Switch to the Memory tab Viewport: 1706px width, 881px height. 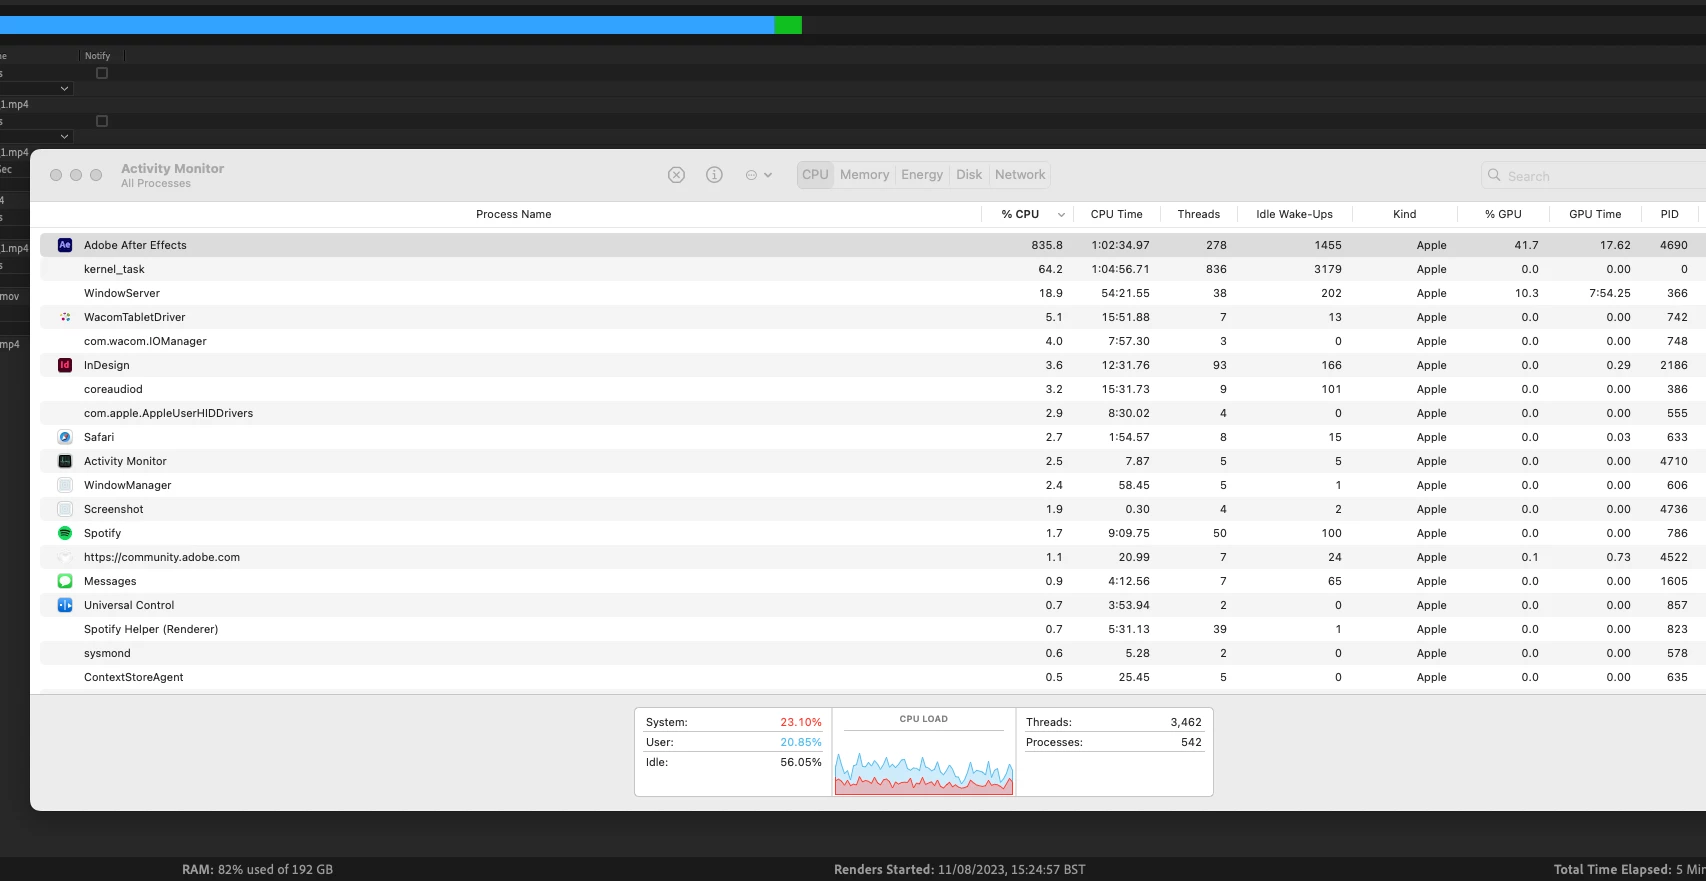click(x=864, y=175)
